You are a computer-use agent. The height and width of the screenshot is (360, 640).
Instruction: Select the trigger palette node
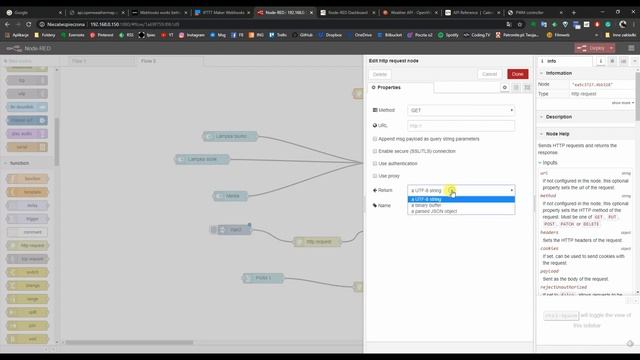(27, 219)
